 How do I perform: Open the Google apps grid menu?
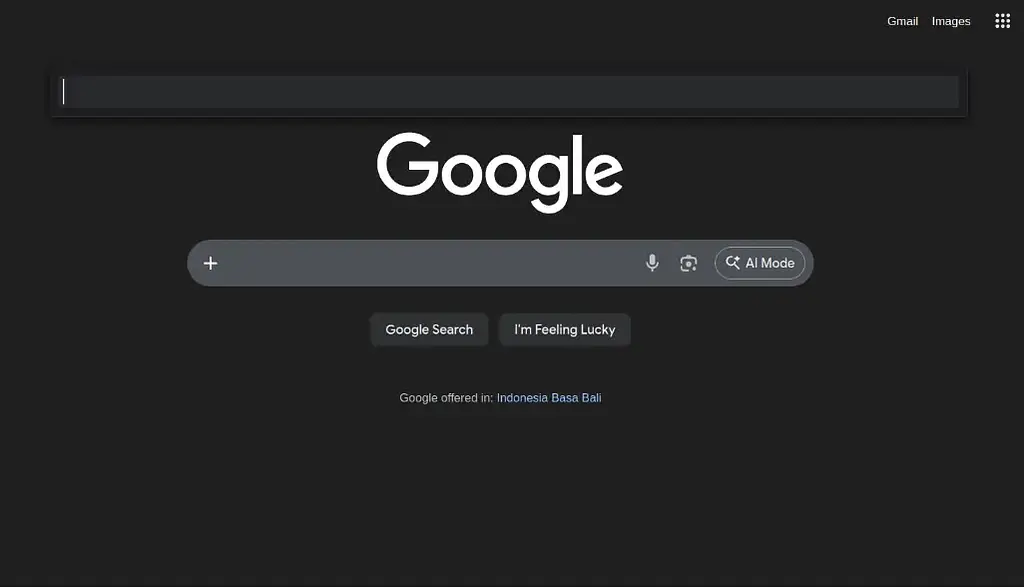pos(1002,21)
